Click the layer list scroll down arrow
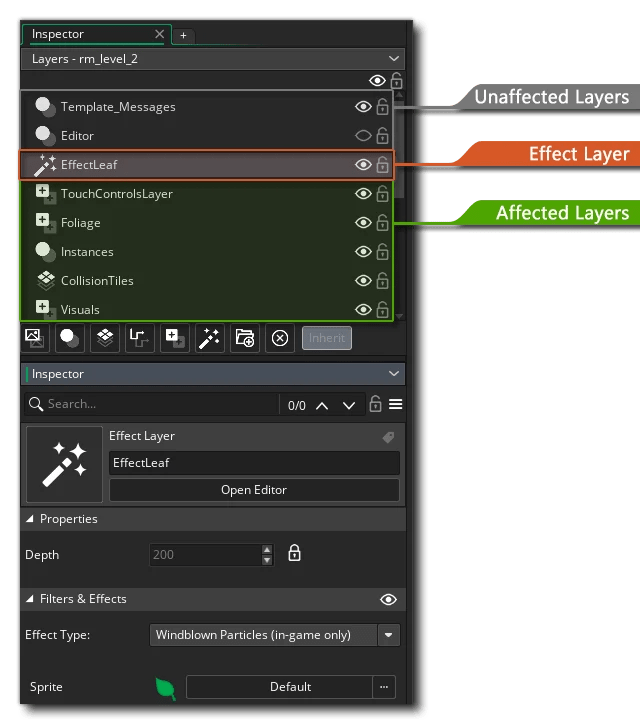 tap(399, 316)
